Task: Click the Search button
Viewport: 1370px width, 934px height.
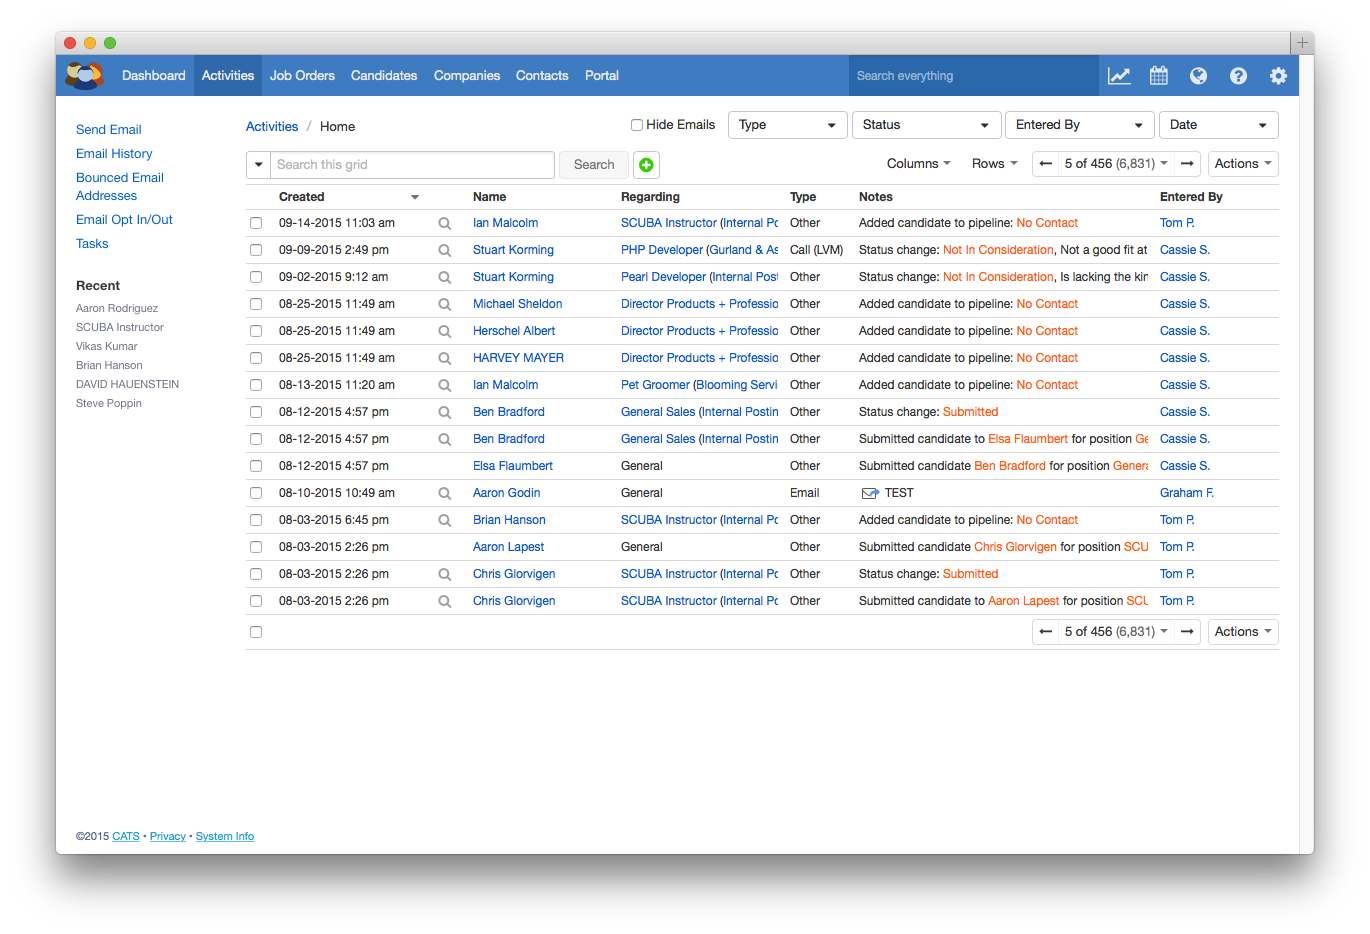Action: tap(593, 164)
